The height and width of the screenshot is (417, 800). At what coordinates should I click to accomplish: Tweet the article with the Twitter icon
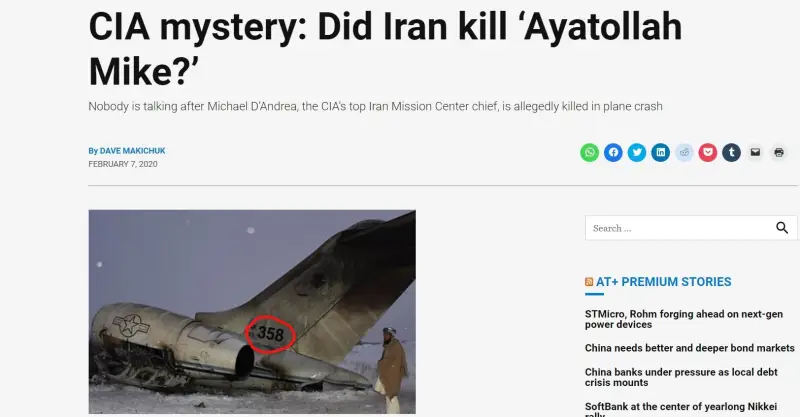637,153
